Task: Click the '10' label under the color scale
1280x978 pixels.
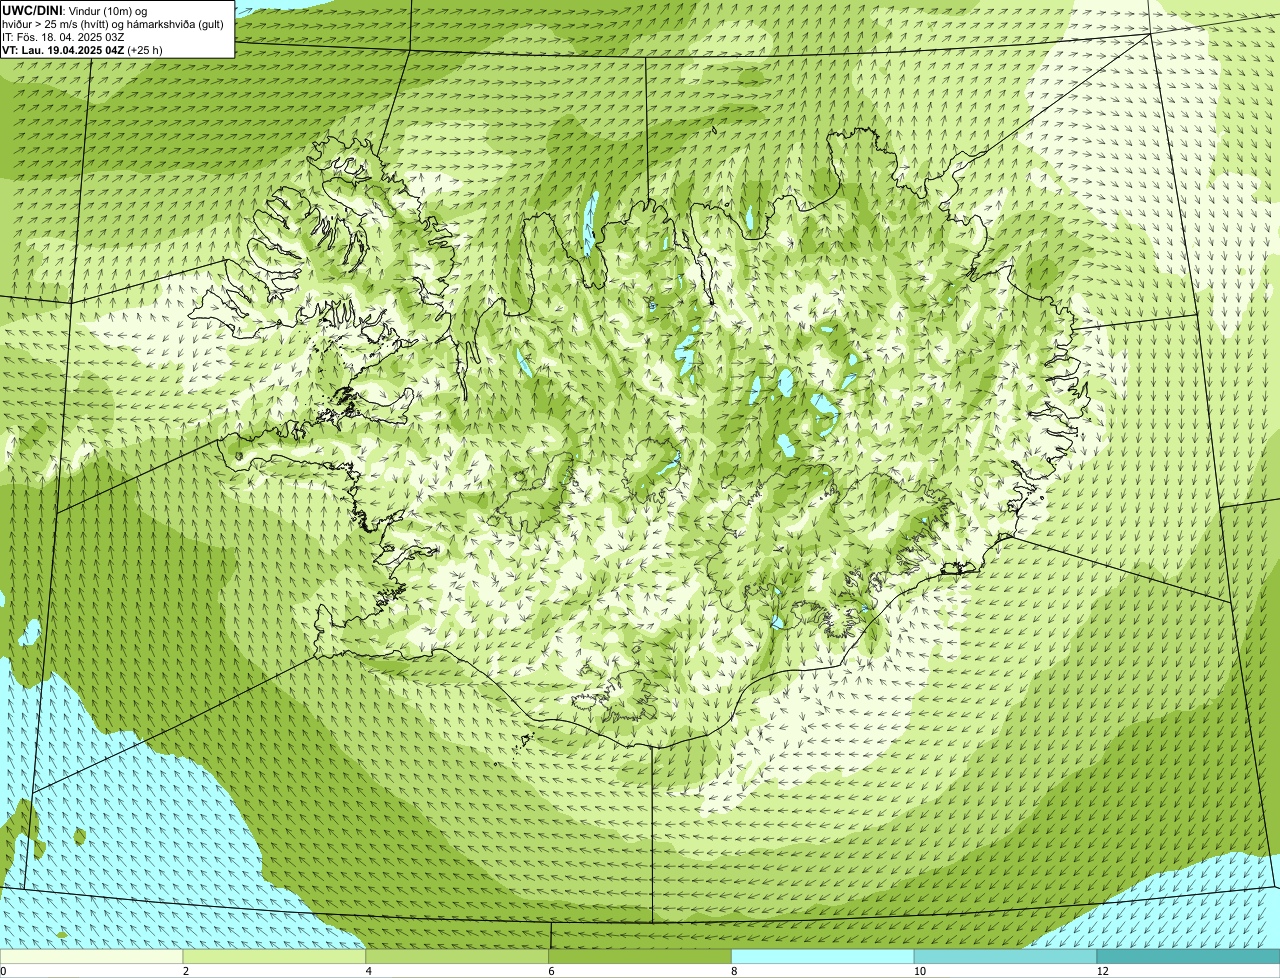Action: (919, 971)
